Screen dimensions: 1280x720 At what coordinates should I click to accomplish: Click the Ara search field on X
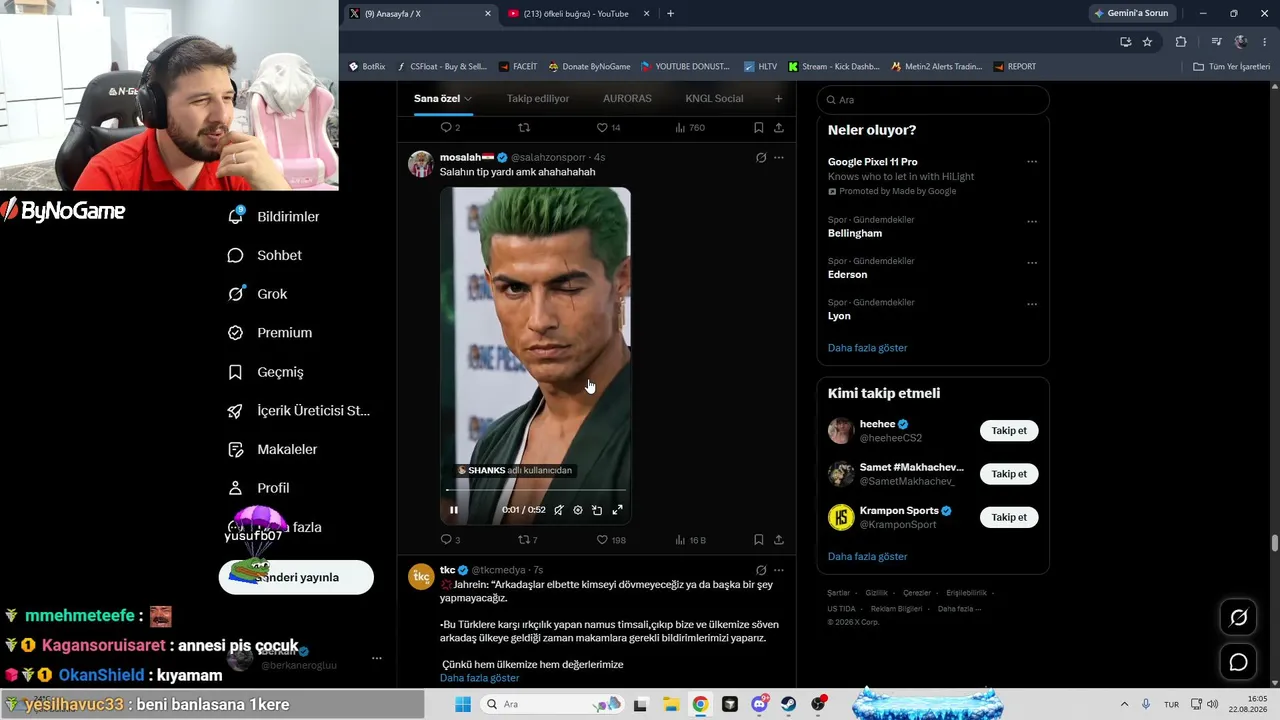pyautogui.click(x=933, y=100)
